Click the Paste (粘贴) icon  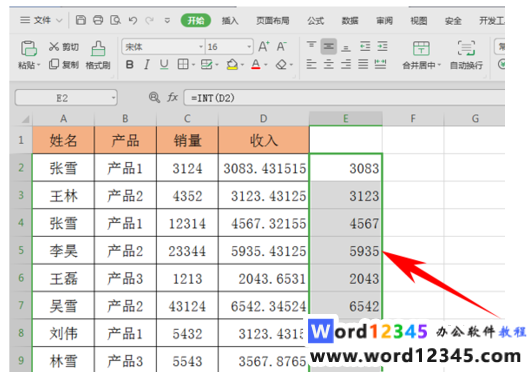click(29, 48)
